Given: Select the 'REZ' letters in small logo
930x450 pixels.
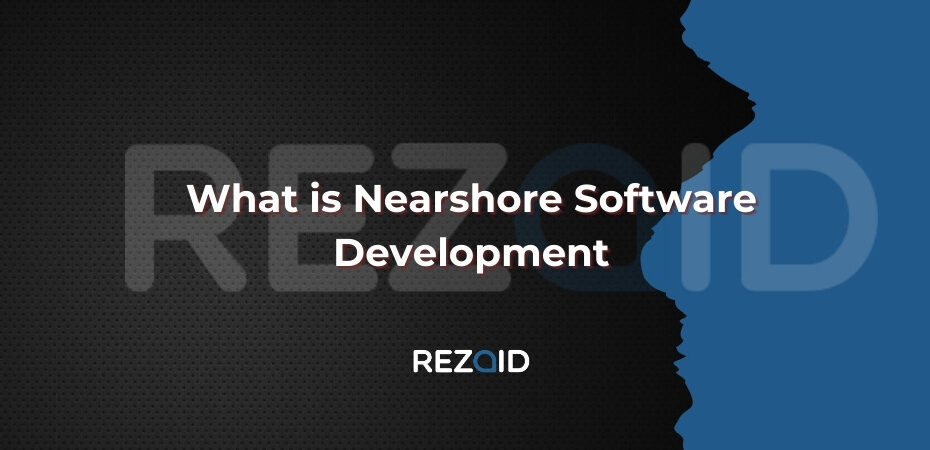Looking at the screenshot, I should coord(440,361).
